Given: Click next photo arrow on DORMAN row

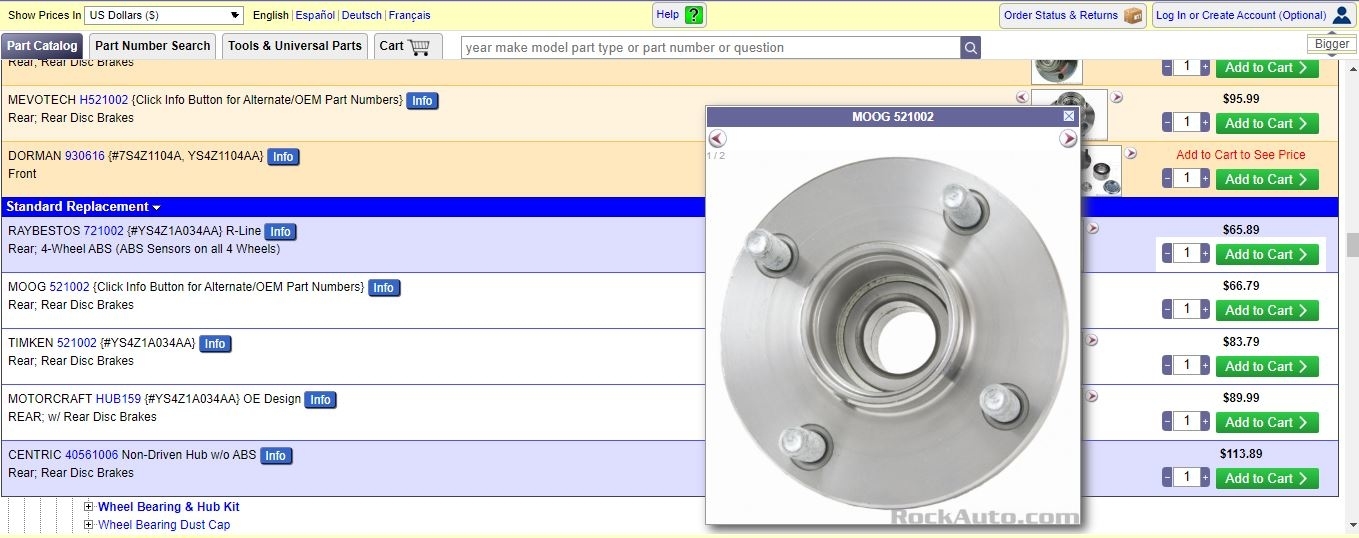Looking at the screenshot, I should tap(1131, 153).
